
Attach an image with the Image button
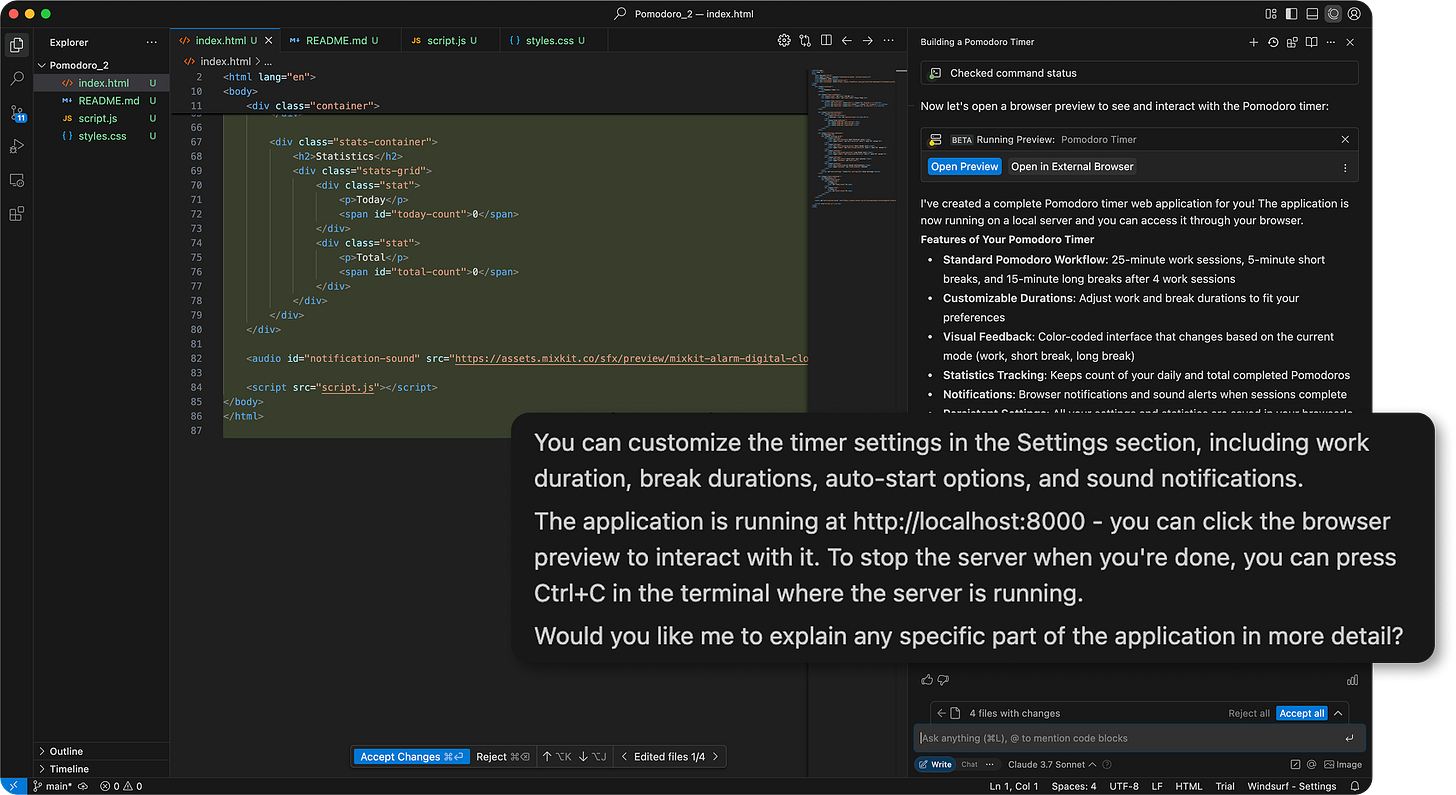click(1342, 764)
